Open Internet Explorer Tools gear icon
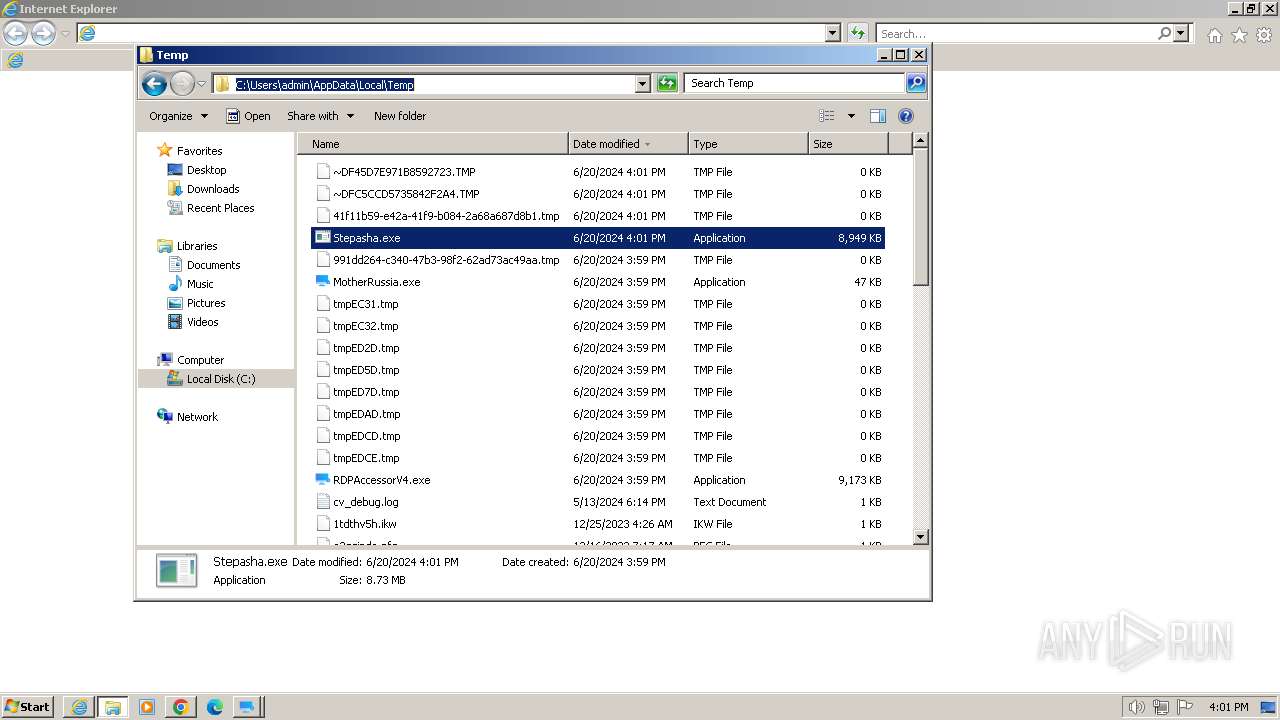This screenshot has width=1280, height=720. [1264, 35]
